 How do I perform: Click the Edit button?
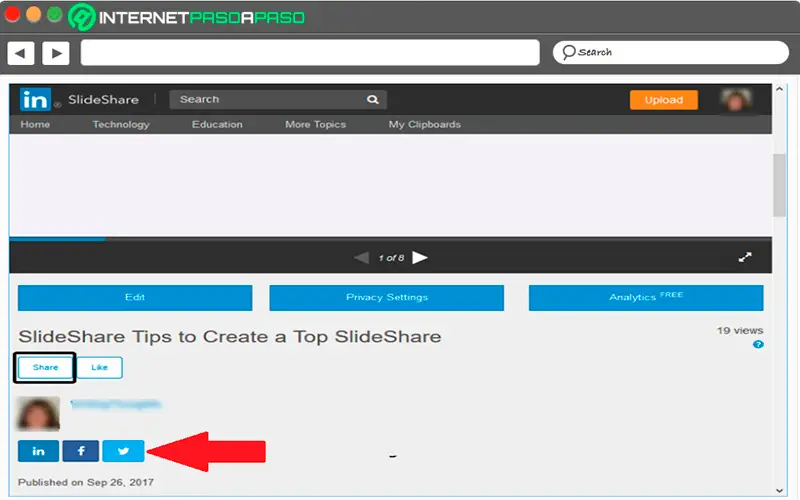(135, 297)
